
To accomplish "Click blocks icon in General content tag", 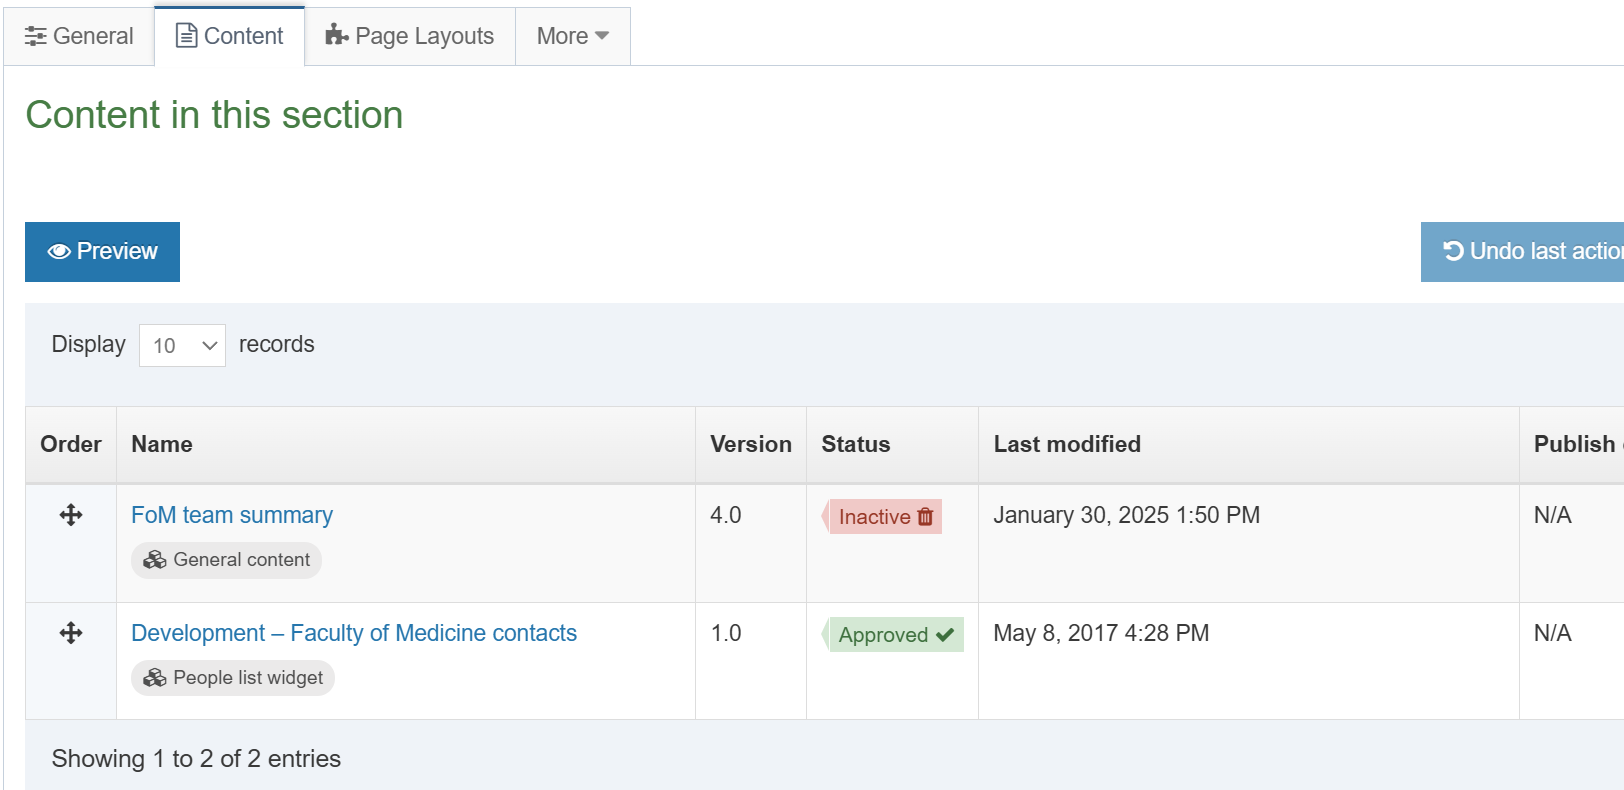I will click(x=155, y=560).
